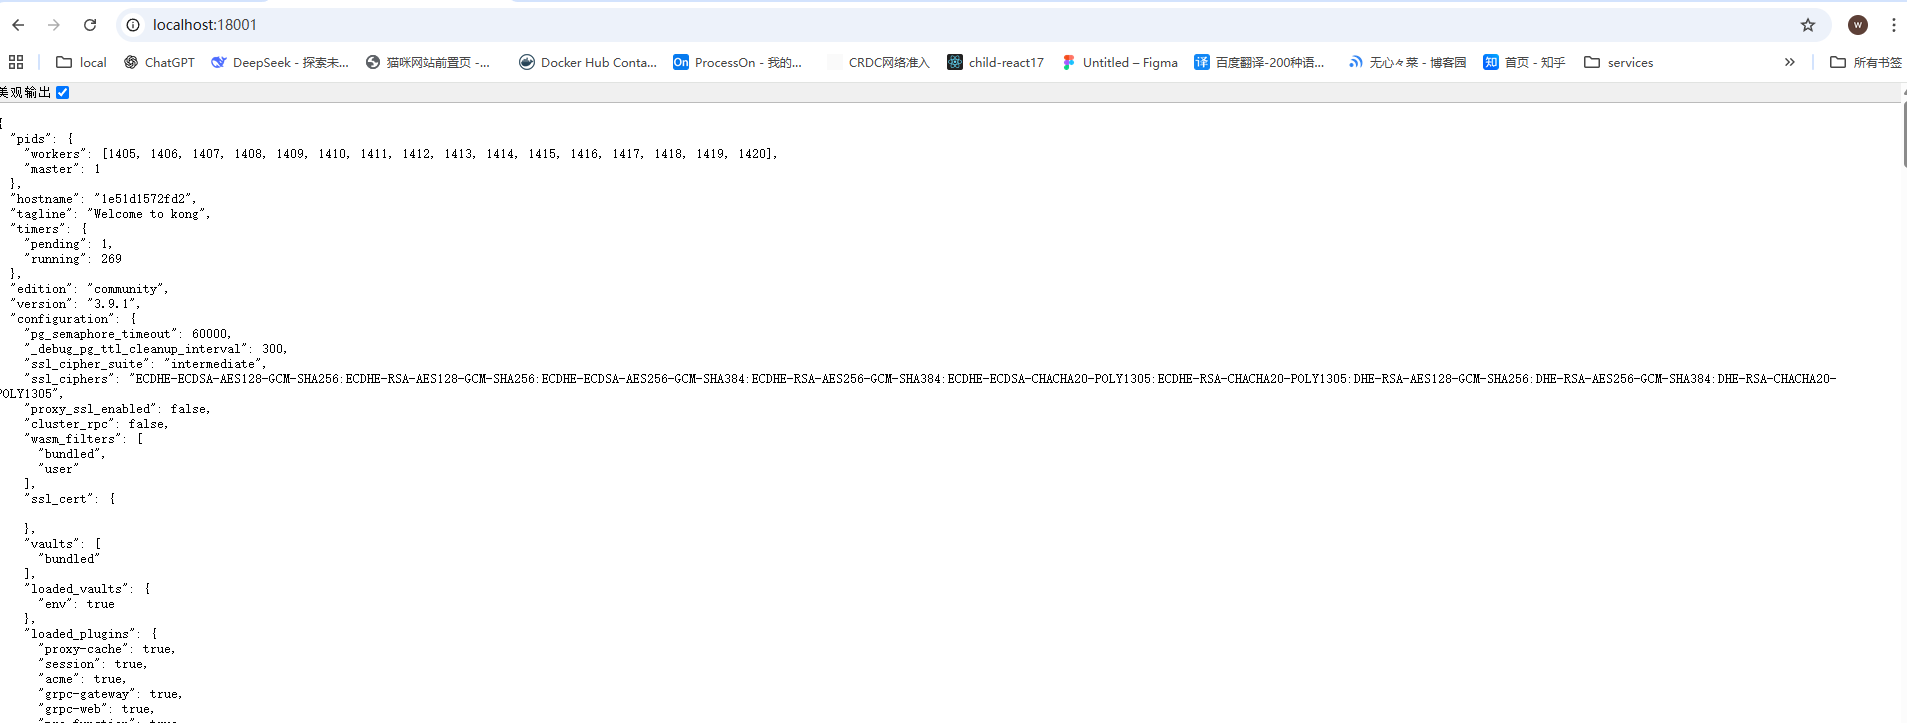Open the ProcessOn bookmark
The width and height of the screenshot is (1907, 723).
tap(738, 62)
